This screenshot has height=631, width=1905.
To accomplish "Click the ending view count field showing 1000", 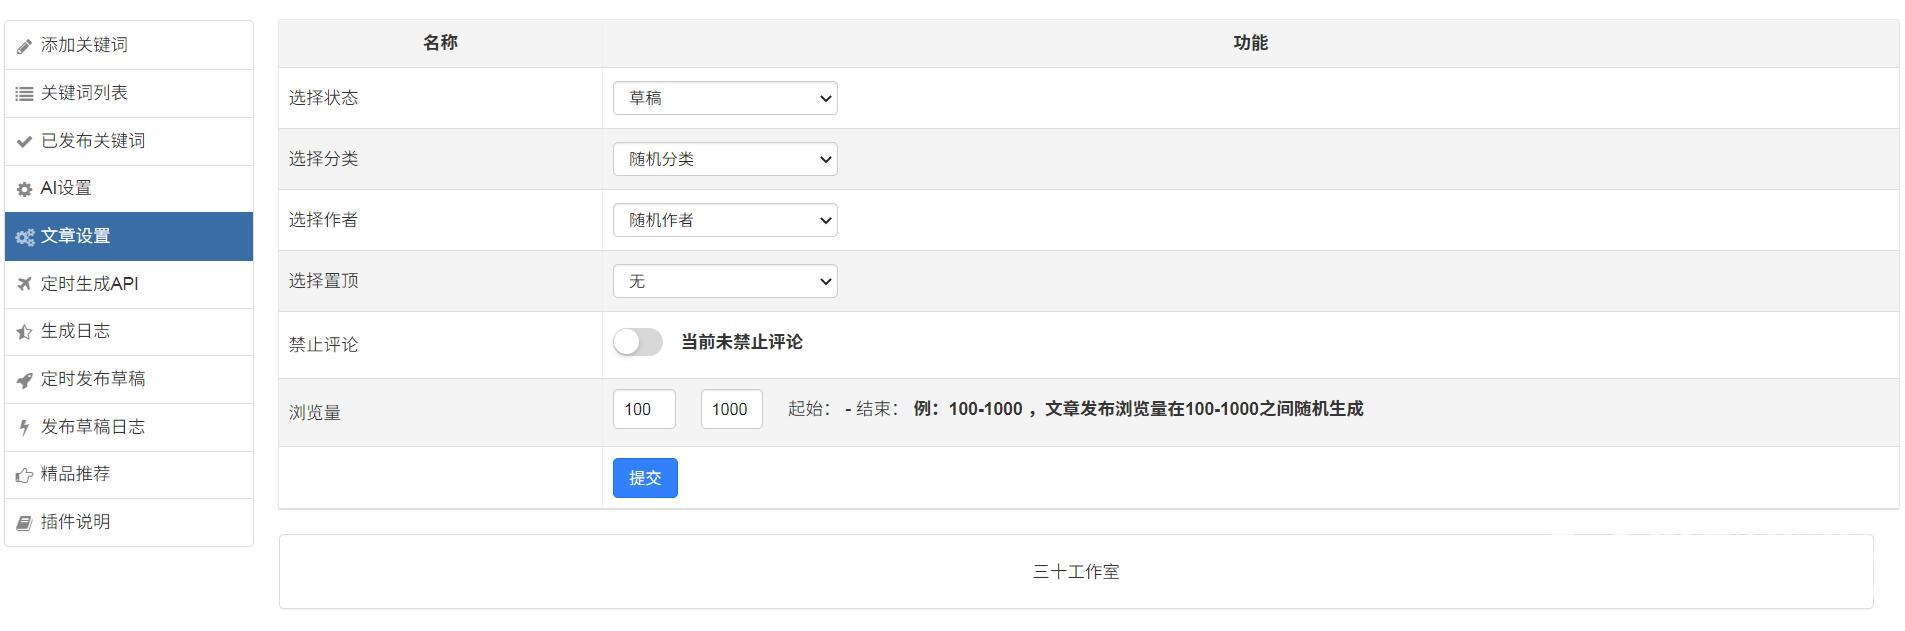I will (731, 409).
